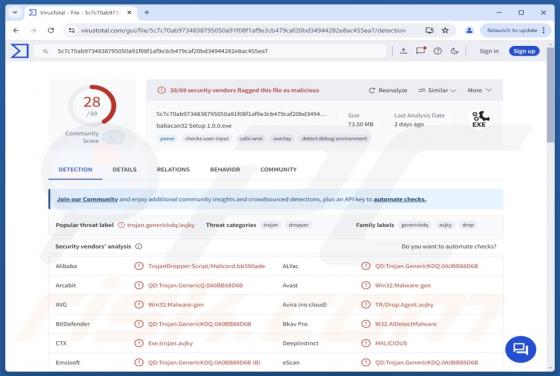This screenshot has height=376, width=560.
Task: Click the popular threat label warning icon
Action: (121, 225)
